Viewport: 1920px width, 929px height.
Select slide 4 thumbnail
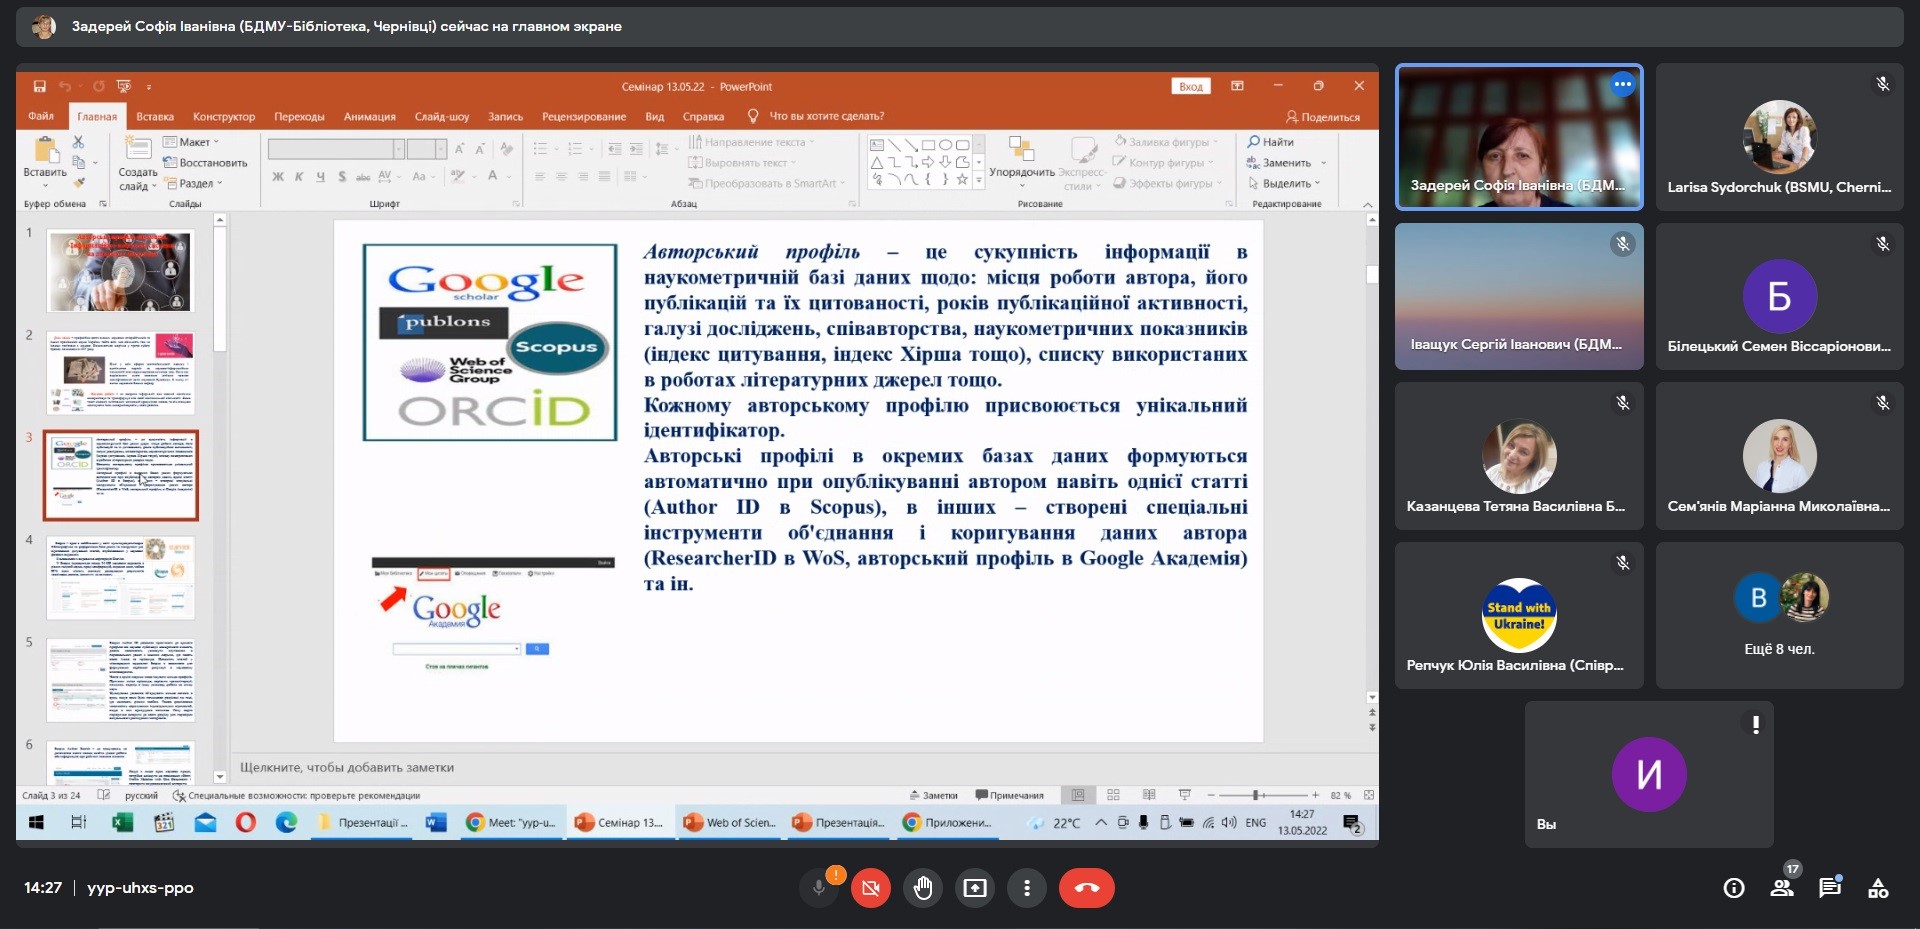point(121,578)
